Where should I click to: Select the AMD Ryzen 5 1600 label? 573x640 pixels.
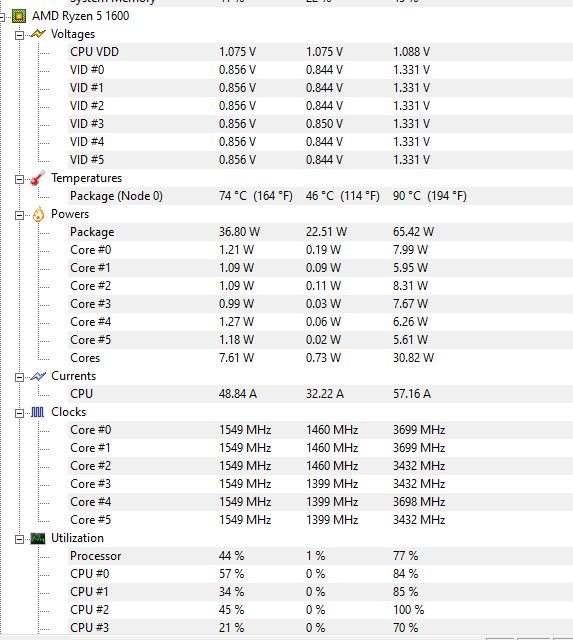point(80,16)
